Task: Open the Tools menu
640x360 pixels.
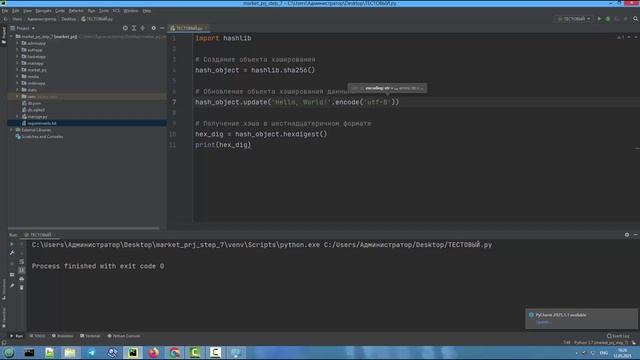Action: [x=104, y=11]
